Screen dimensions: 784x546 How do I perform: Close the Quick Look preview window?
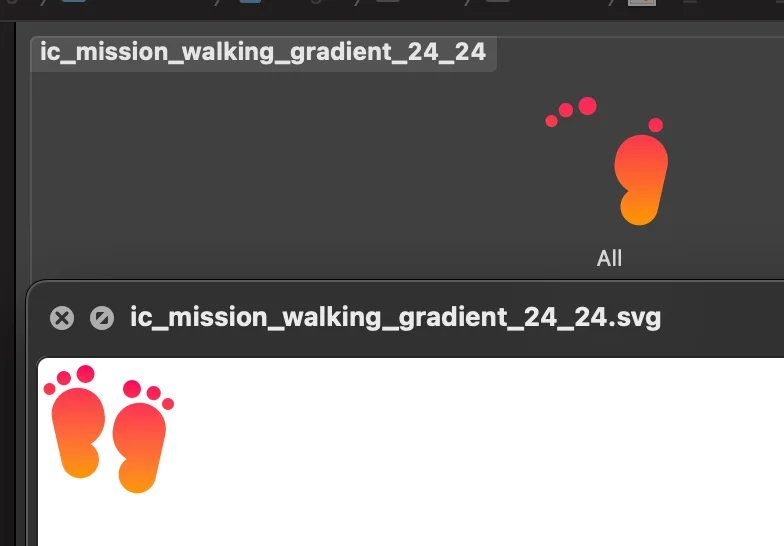[62, 318]
